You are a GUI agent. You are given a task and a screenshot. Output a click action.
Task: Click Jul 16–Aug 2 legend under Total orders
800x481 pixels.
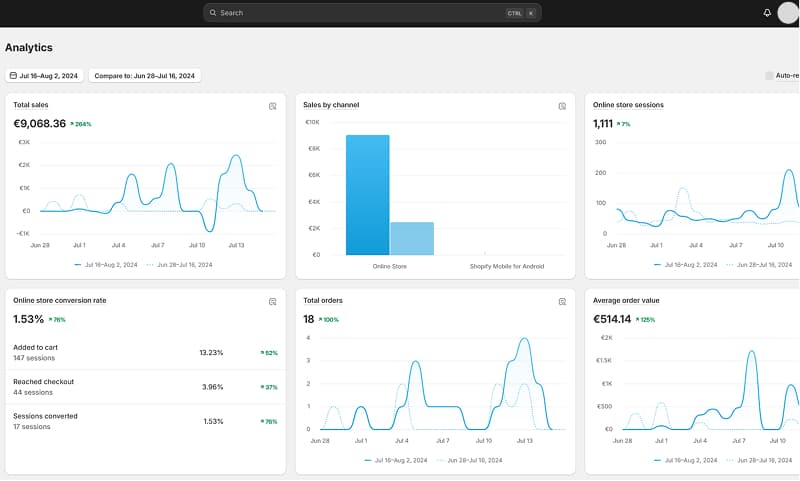pos(396,460)
